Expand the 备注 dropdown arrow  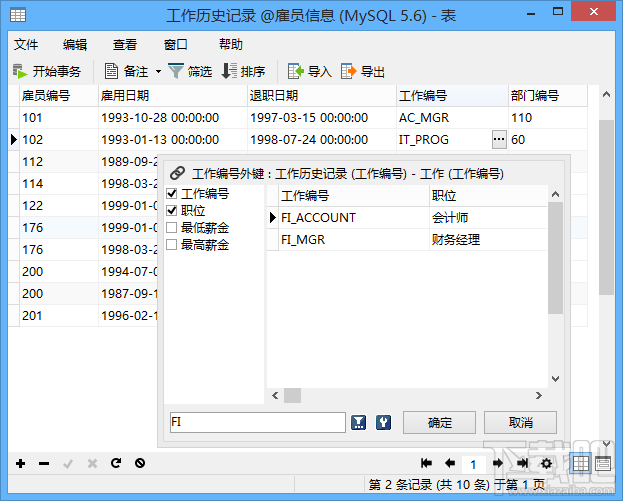point(158,72)
